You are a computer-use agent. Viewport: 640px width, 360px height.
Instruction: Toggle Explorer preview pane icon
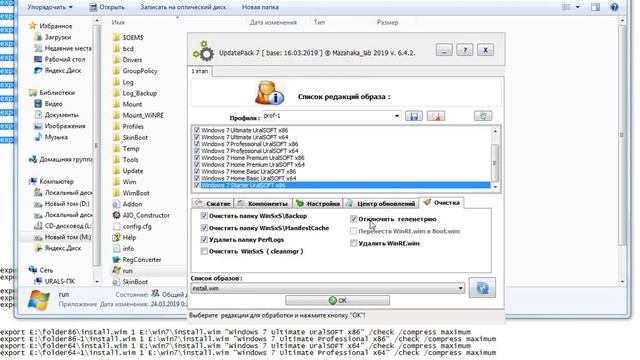pyautogui.click(x=596, y=7)
